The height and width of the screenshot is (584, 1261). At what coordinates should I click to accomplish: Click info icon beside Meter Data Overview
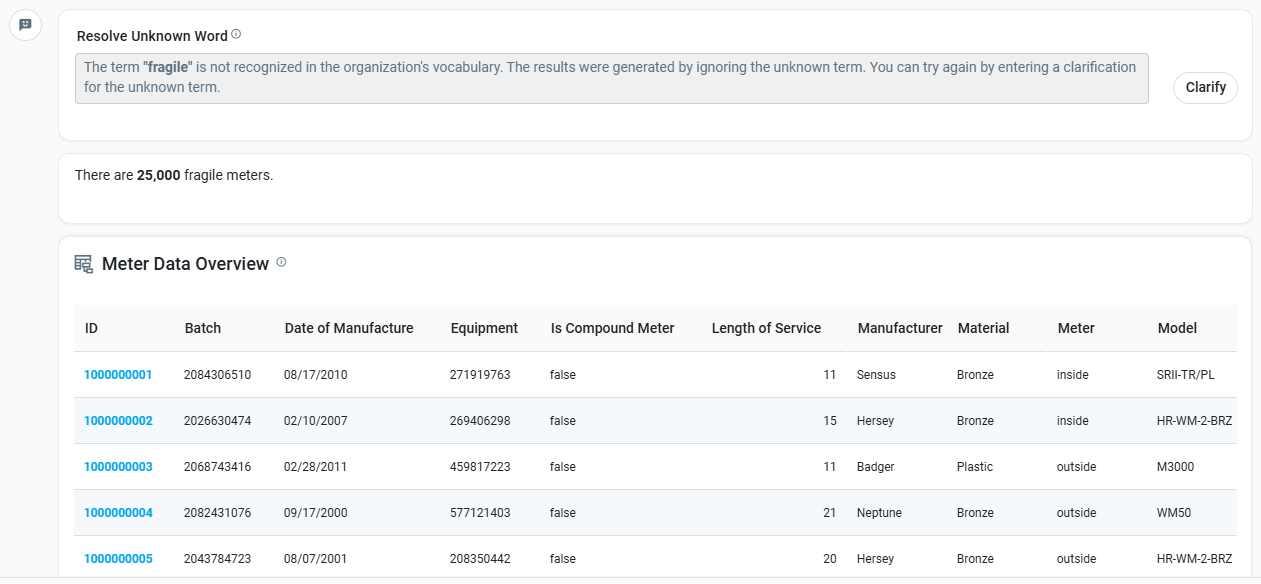[x=281, y=262]
